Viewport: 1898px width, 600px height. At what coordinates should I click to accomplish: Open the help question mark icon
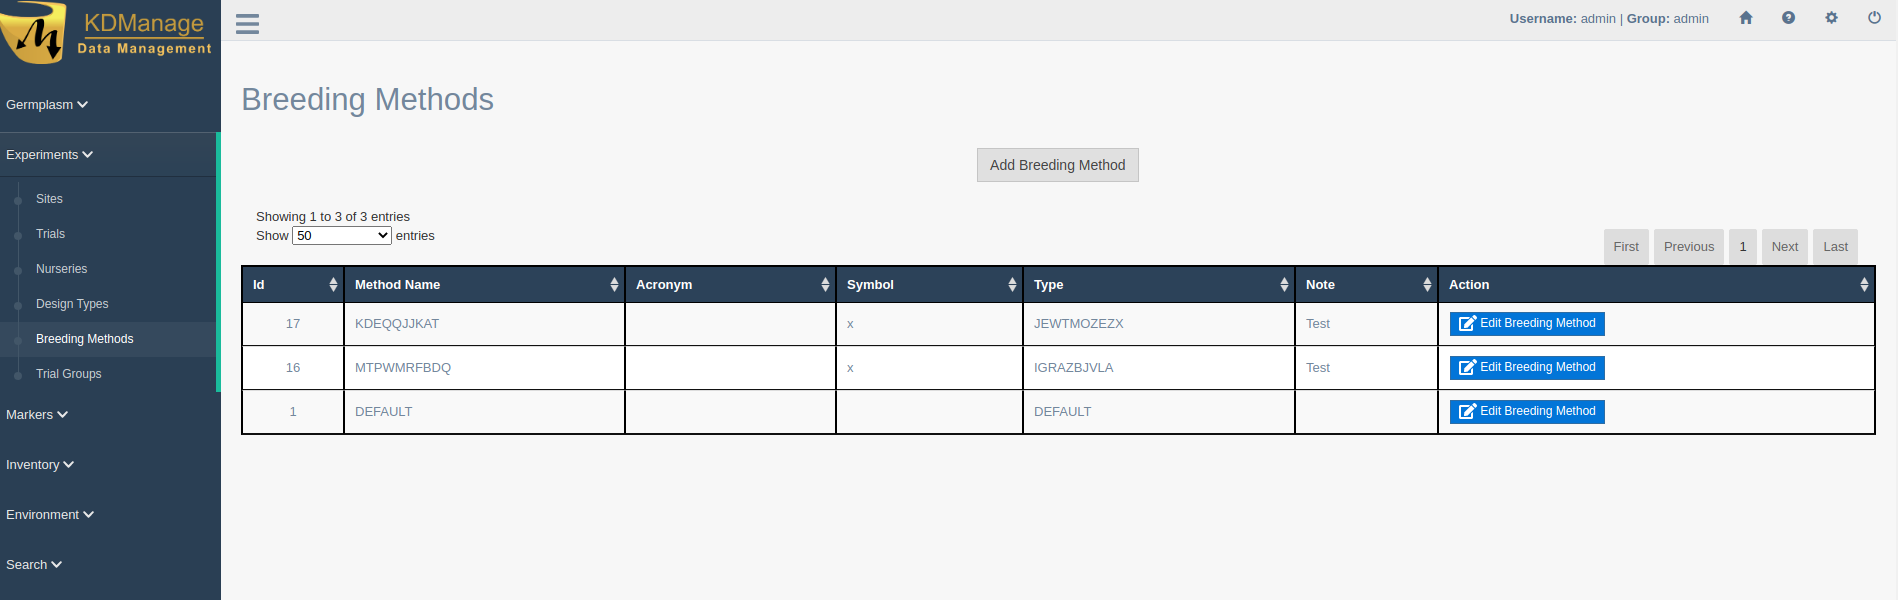pos(1788,18)
